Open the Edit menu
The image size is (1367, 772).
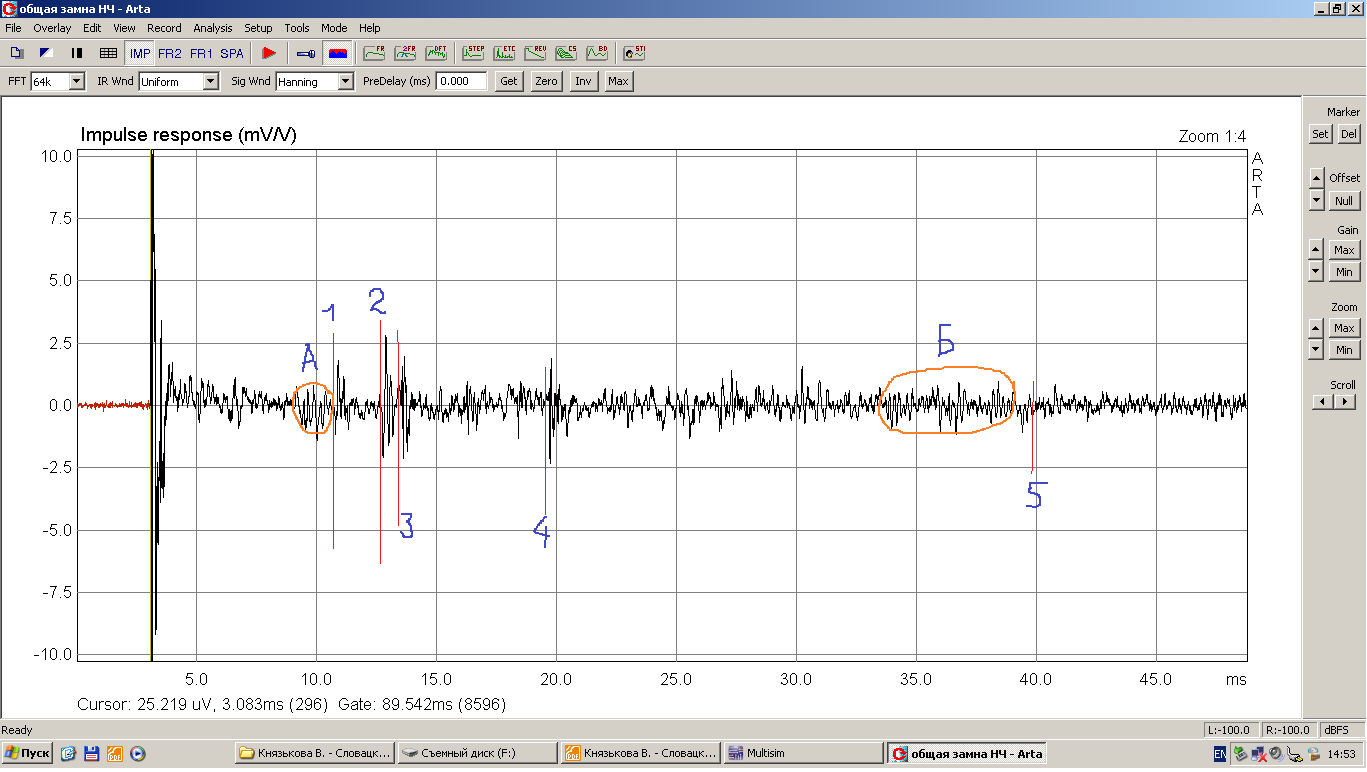(92, 28)
